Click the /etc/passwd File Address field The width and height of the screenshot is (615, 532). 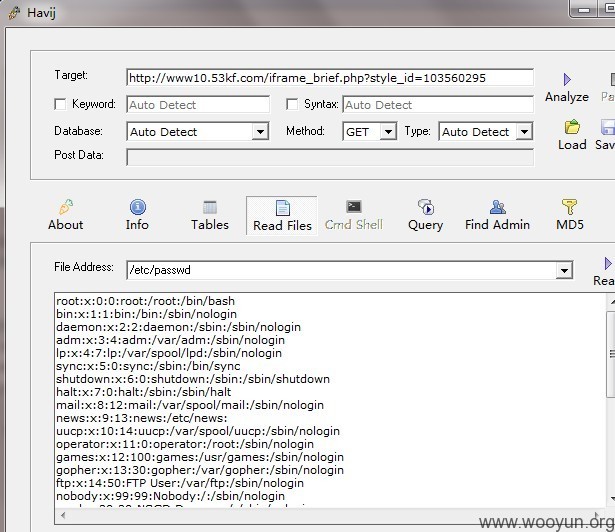tap(341, 270)
